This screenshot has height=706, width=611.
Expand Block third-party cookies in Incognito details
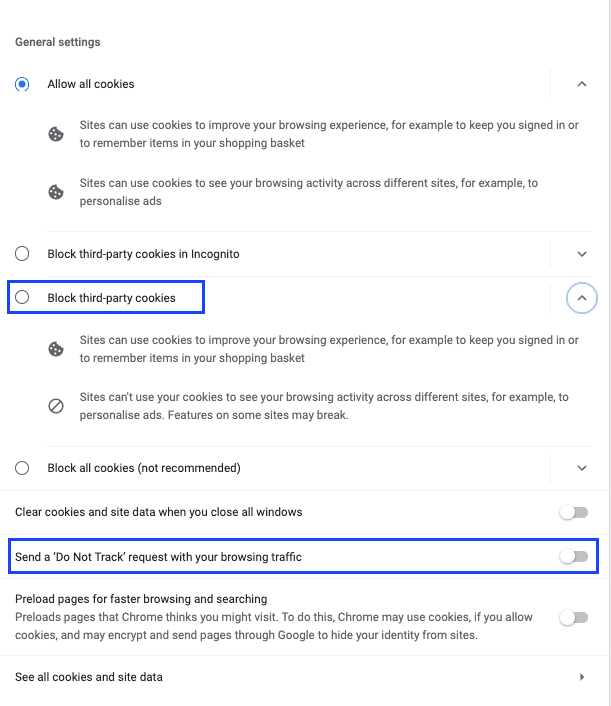pyautogui.click(x=582, y=254)
